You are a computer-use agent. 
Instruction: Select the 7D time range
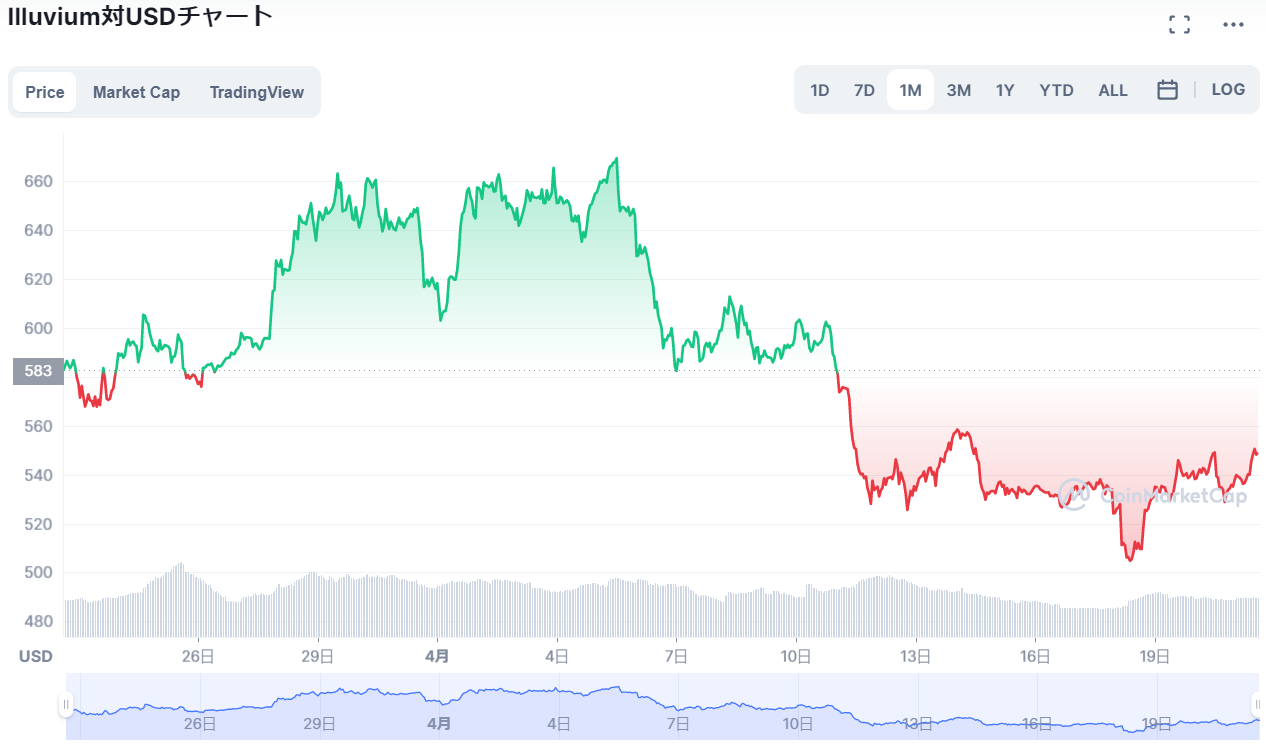pyautogui.click(x=864, y=90)
